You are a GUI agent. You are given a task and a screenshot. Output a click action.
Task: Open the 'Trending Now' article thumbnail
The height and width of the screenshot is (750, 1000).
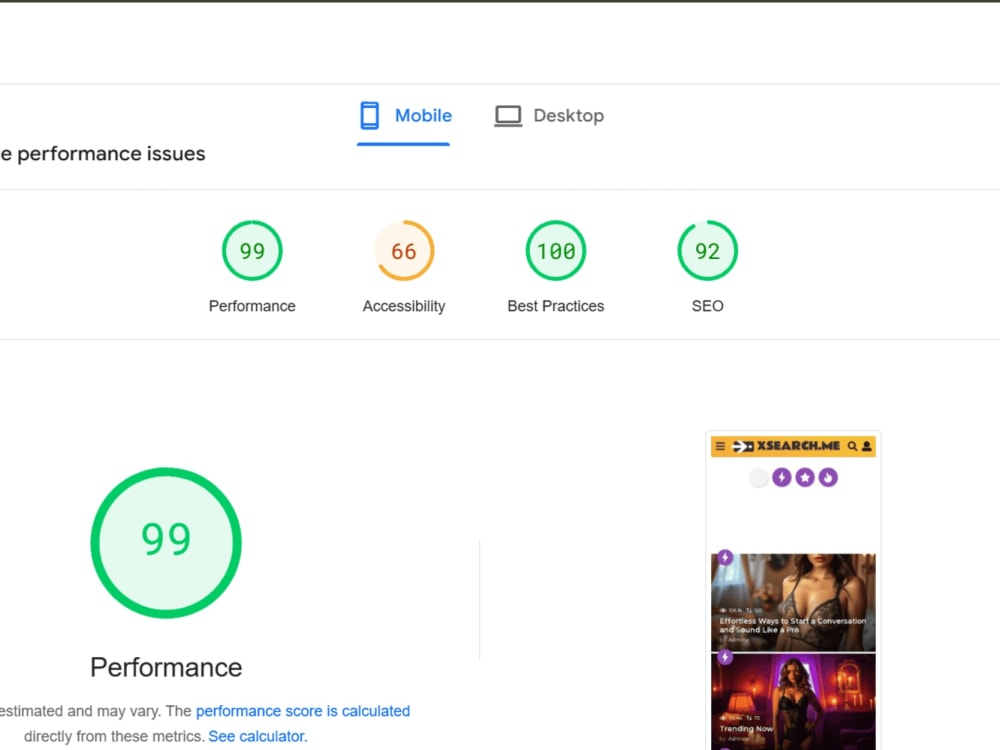793,702
